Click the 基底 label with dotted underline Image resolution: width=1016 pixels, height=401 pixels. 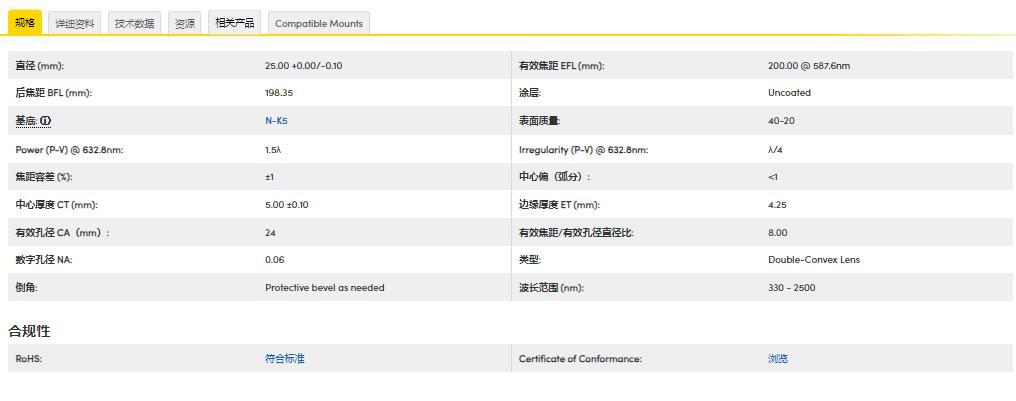[25, 121]
